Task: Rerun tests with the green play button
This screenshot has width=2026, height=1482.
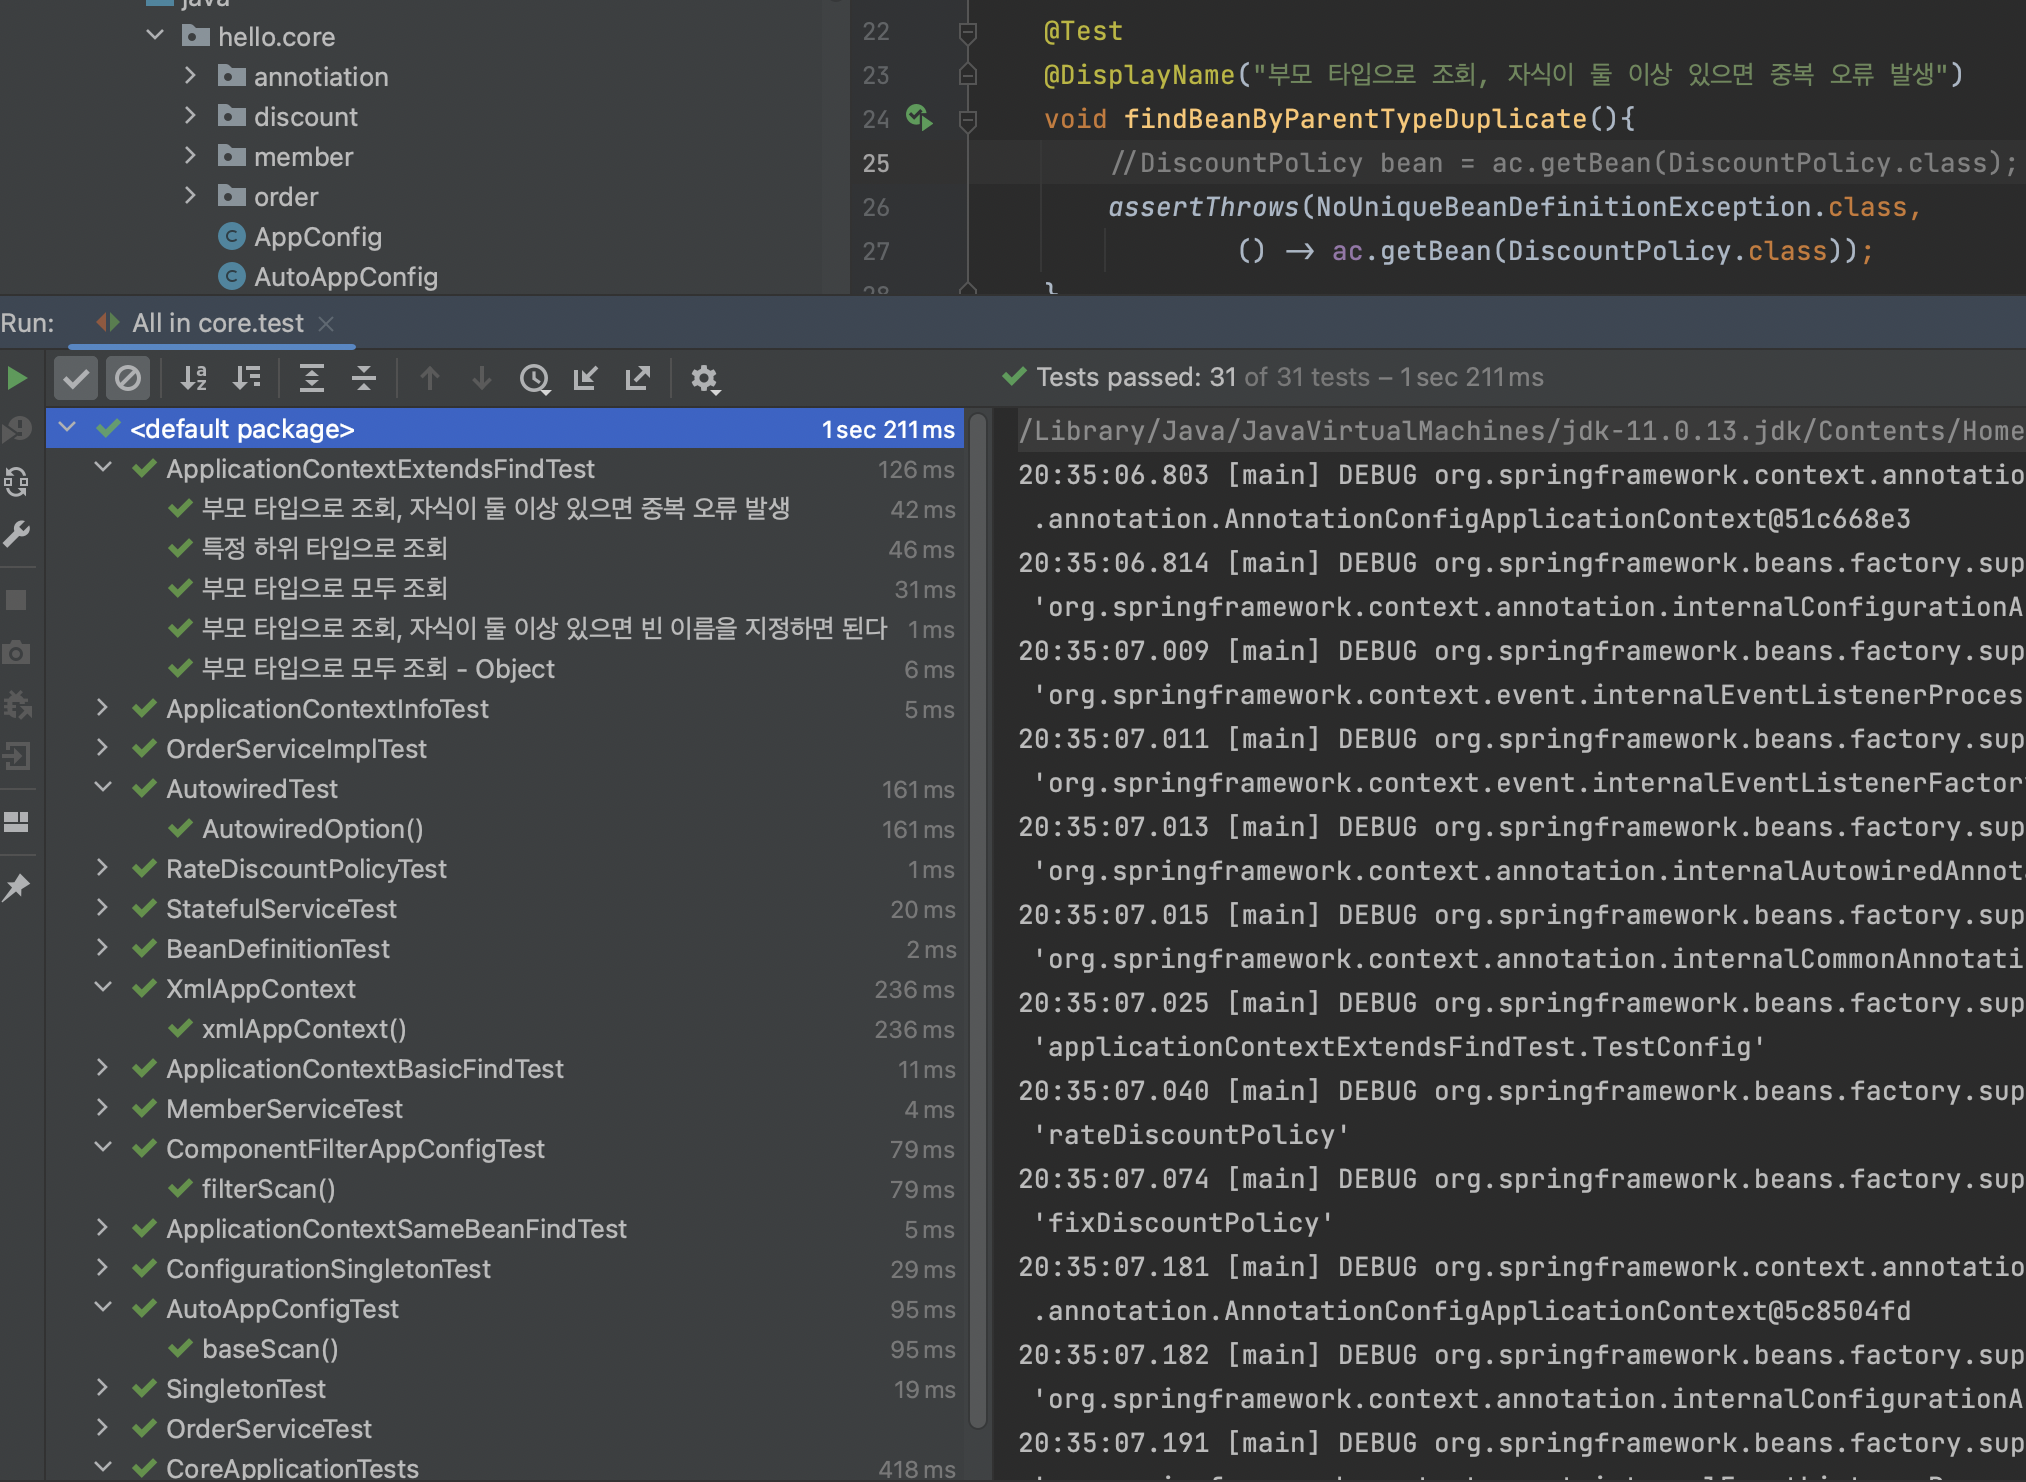Action: point(17,378)
